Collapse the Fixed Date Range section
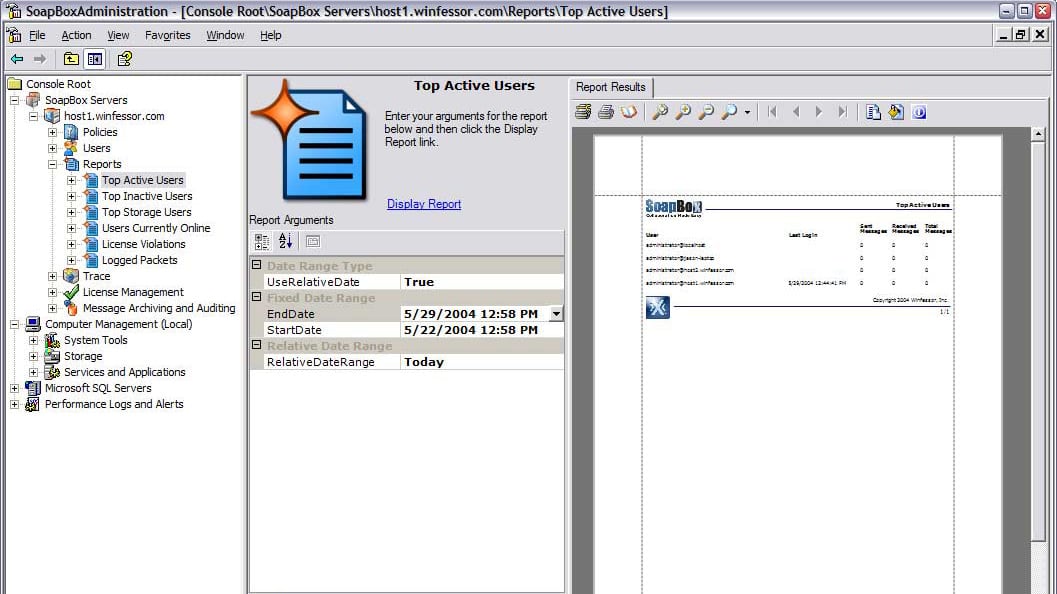This screenshot has width=1057, height=594. tap(257, 298)
